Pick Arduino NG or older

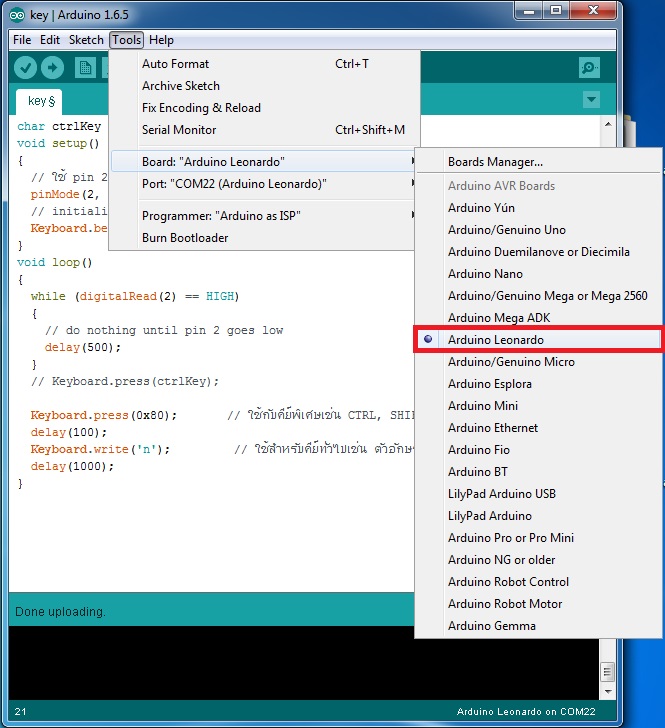point(538,560)
